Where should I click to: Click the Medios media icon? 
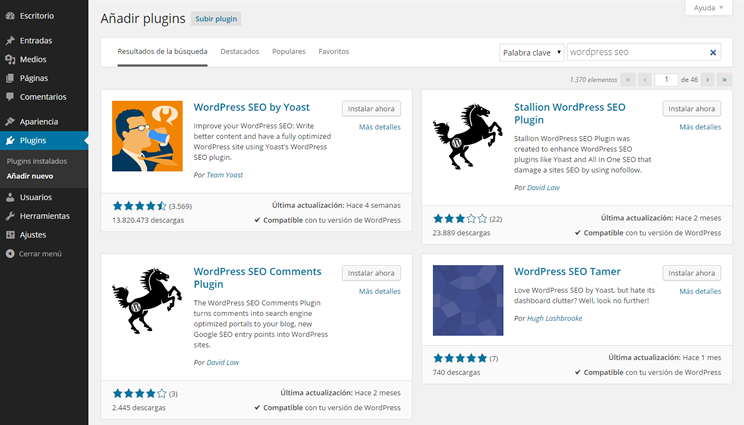[x=10, y=59]
